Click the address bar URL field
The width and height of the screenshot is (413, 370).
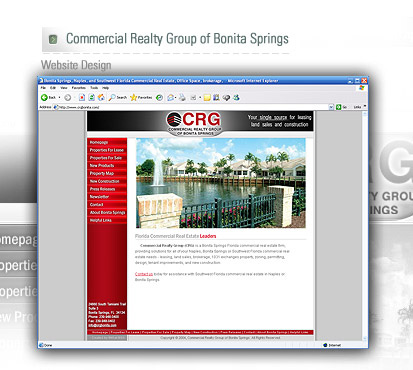[x=193, y=107]
